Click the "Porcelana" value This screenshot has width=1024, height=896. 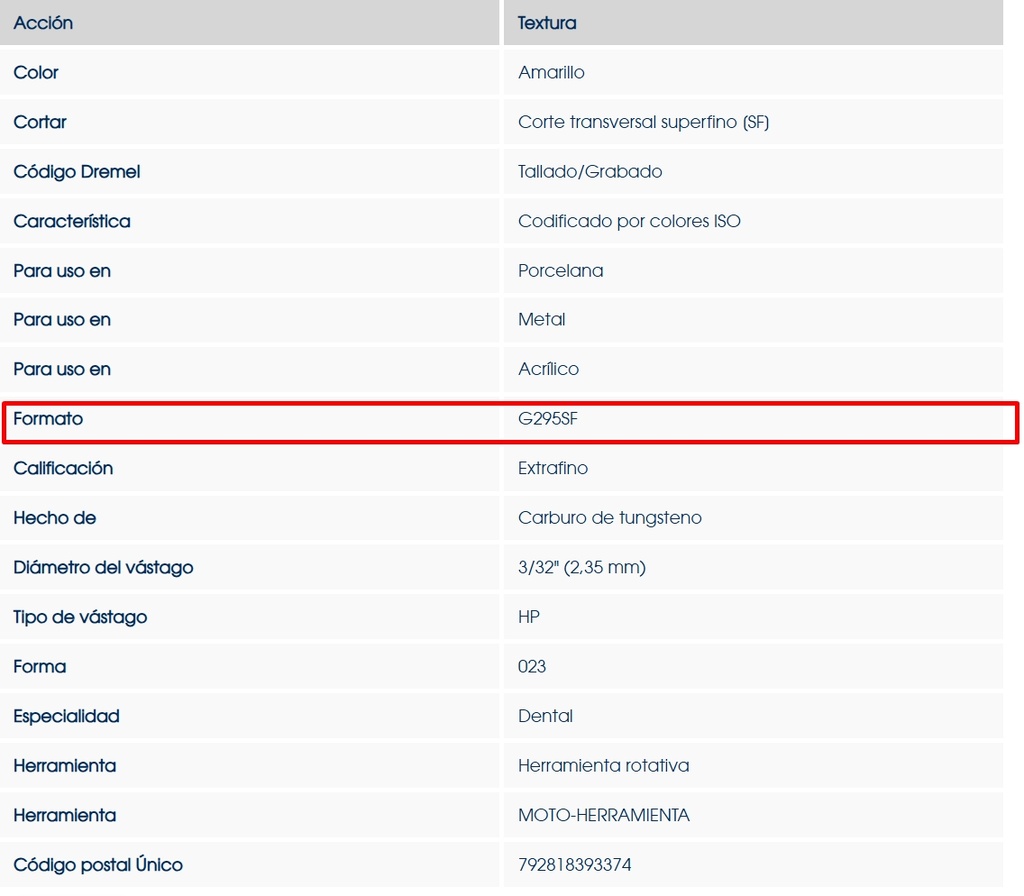click(x=560, y=271)
